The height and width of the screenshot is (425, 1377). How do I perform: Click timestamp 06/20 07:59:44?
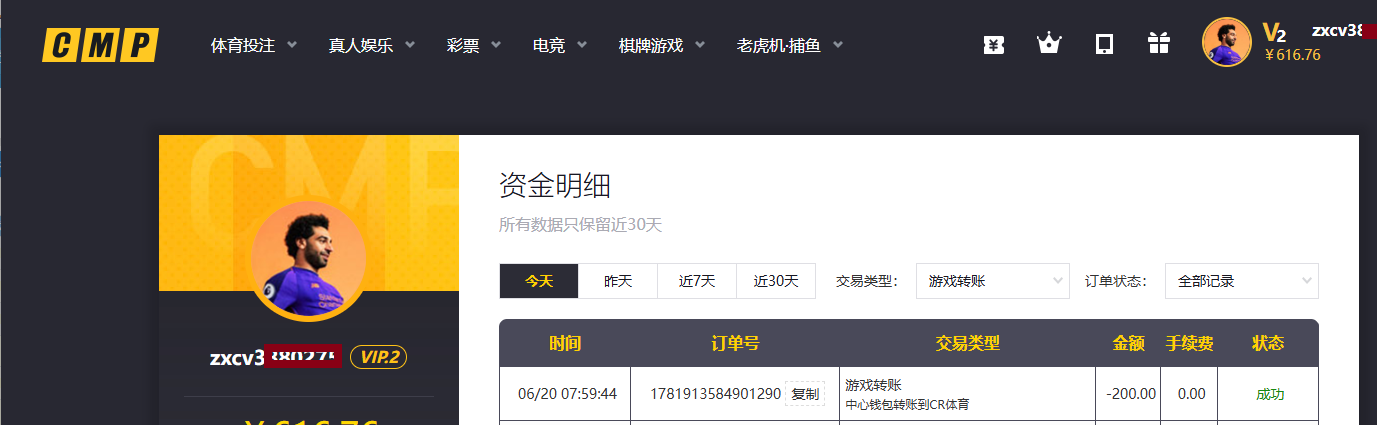pos(567,394)
